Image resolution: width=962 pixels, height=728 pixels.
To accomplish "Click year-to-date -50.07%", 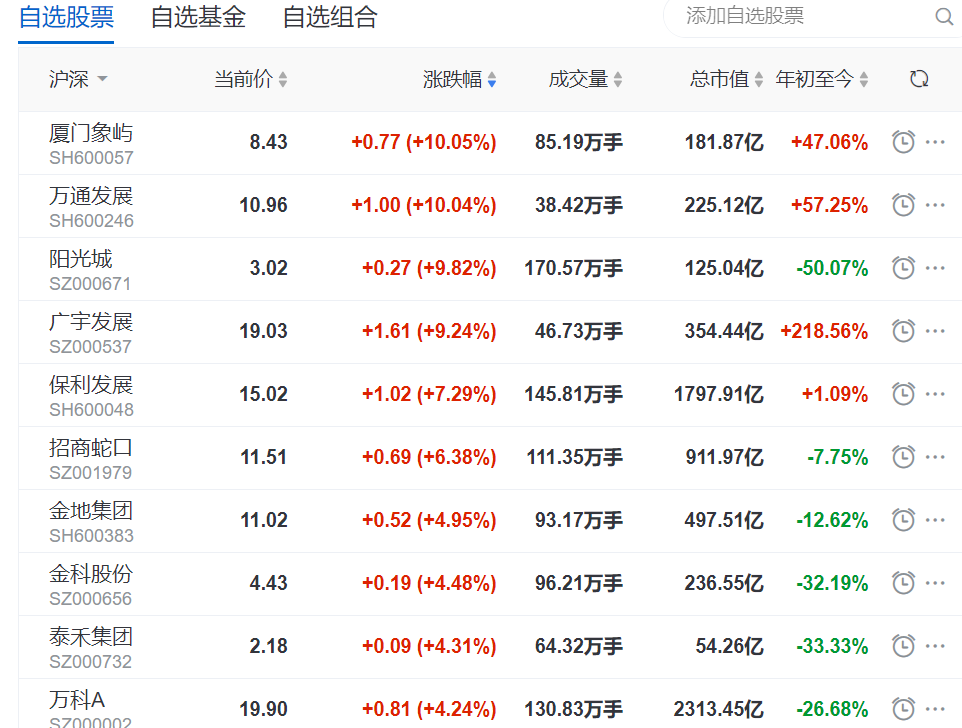I will pyautogui.click(x=832, y=269).
